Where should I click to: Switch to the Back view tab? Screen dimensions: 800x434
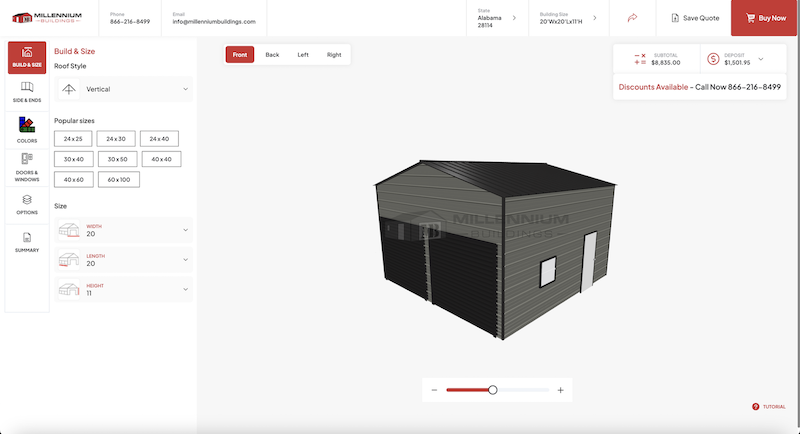tap(272, 55)
